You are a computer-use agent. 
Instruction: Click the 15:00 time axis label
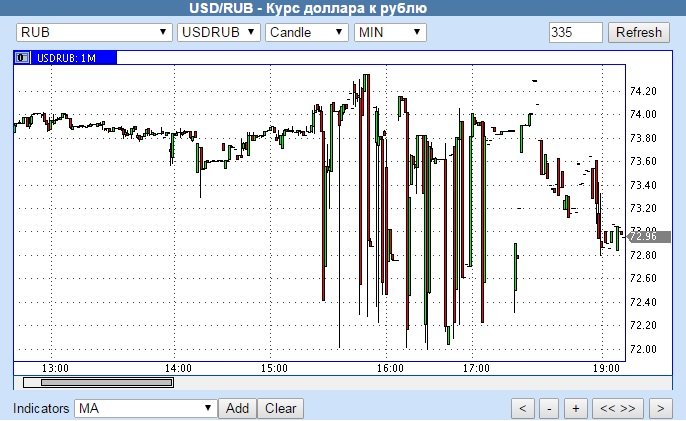coord(274,368)
